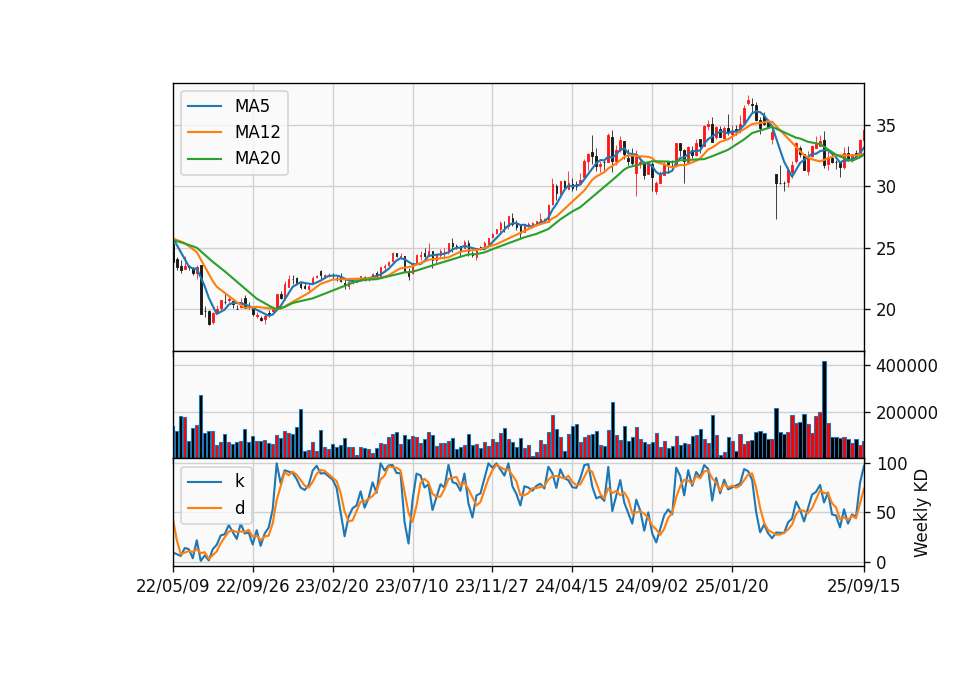Click the 25/01/20 date tick label
The height and width of the screenshot is (690, 960).
coord(732,586)
